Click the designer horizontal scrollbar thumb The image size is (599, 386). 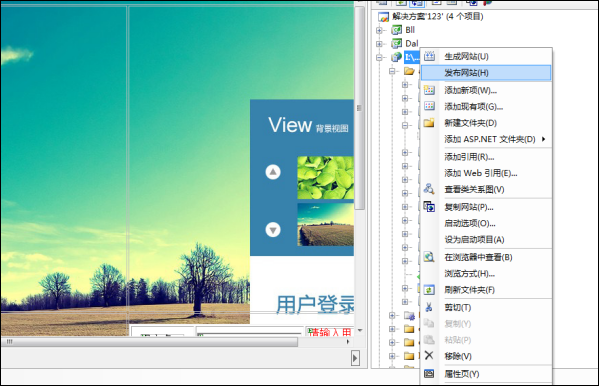click(x=149, y=342)
